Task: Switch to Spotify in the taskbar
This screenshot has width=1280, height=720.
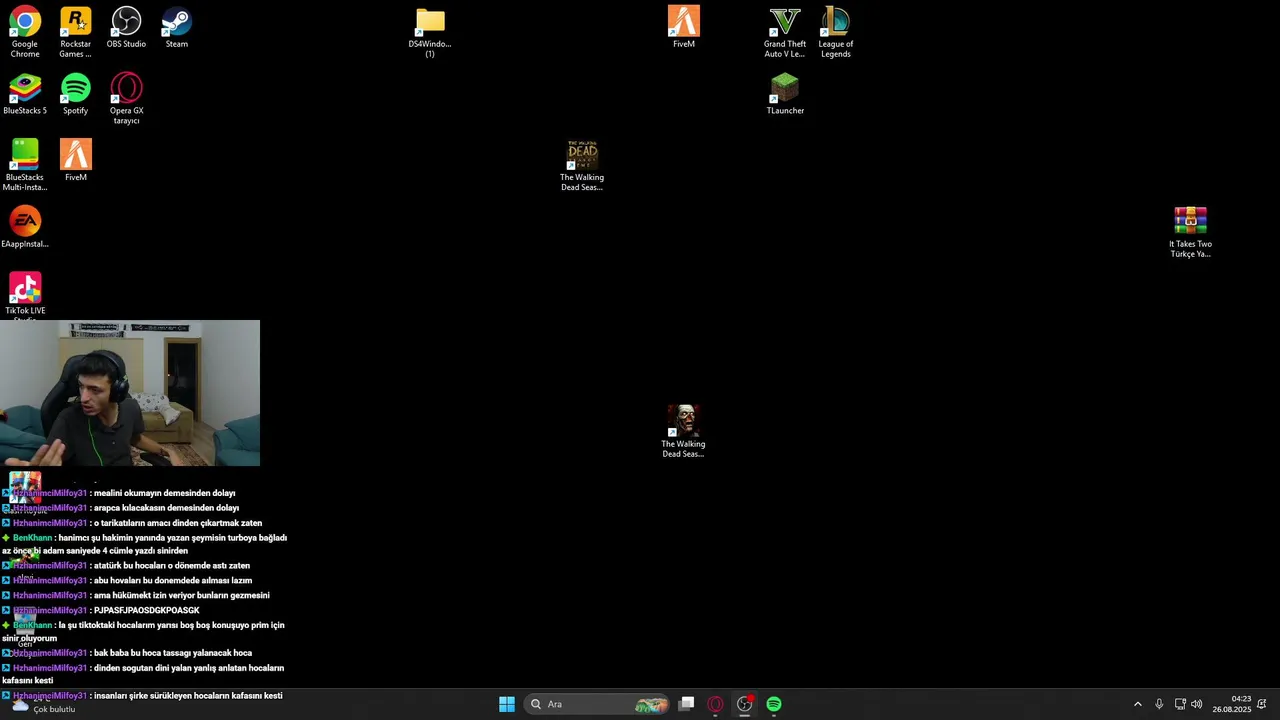Action: (x=774, y=704)
